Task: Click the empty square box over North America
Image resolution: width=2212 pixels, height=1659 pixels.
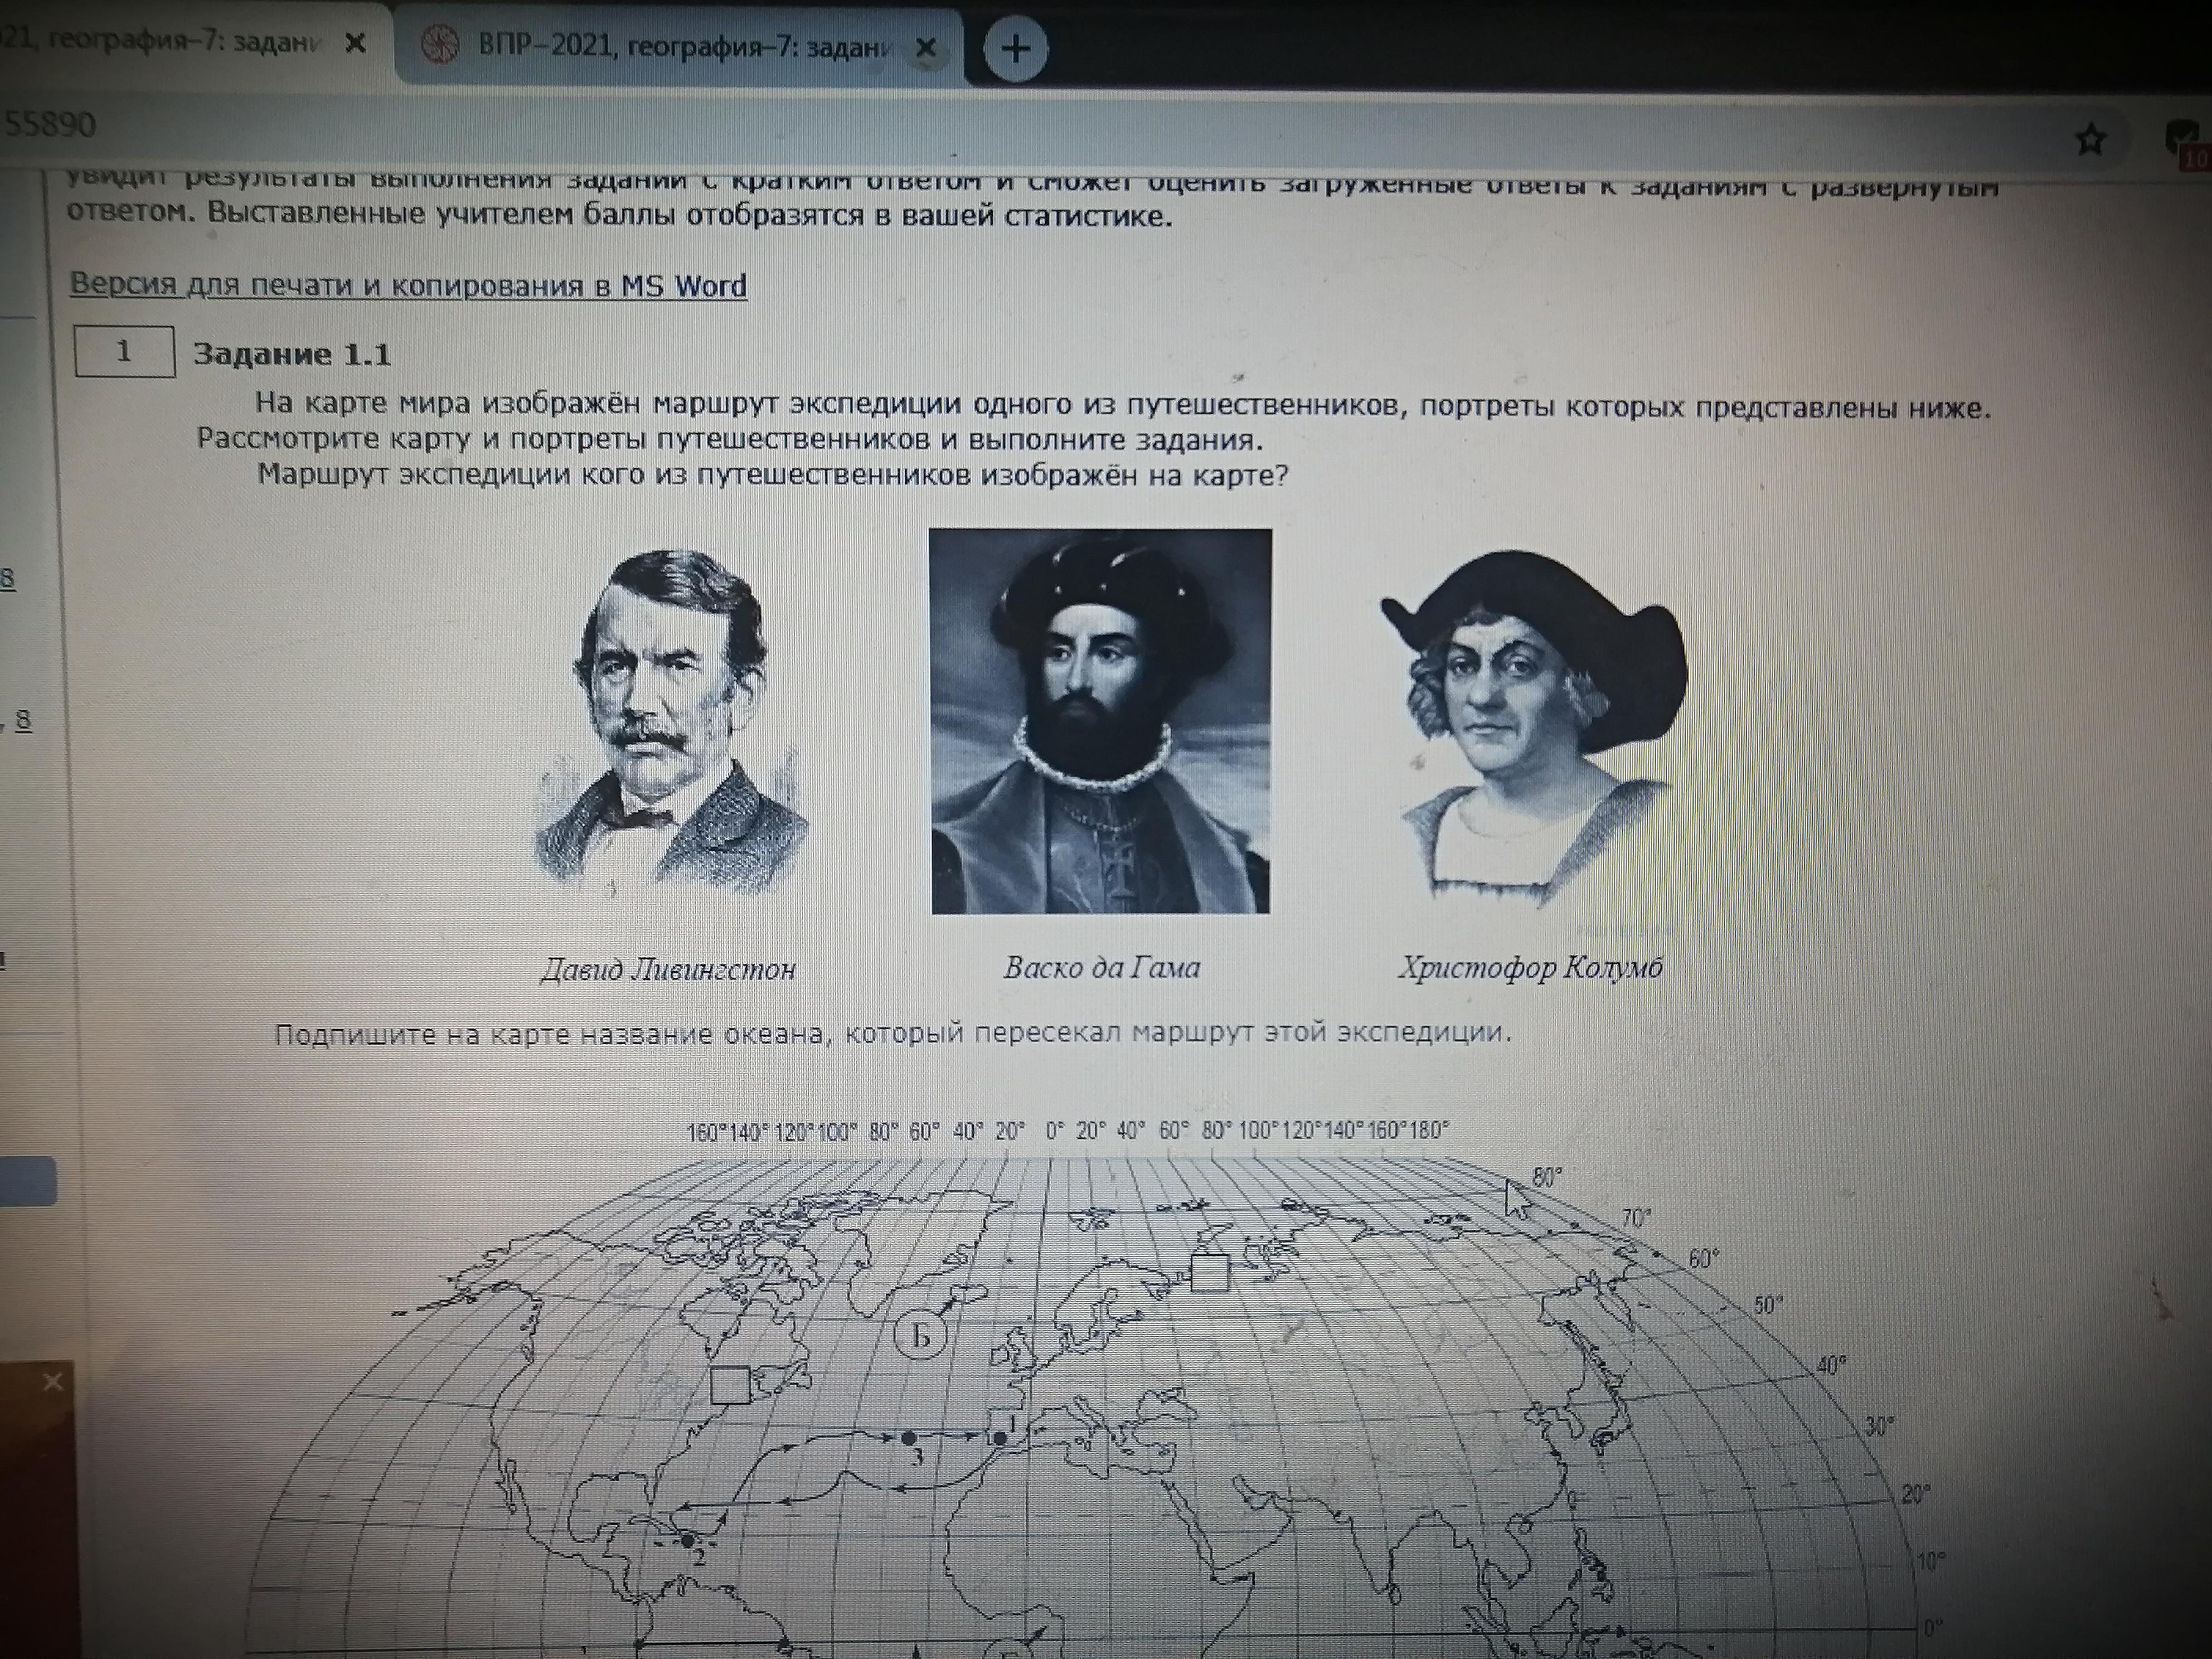Action: 731,1385
